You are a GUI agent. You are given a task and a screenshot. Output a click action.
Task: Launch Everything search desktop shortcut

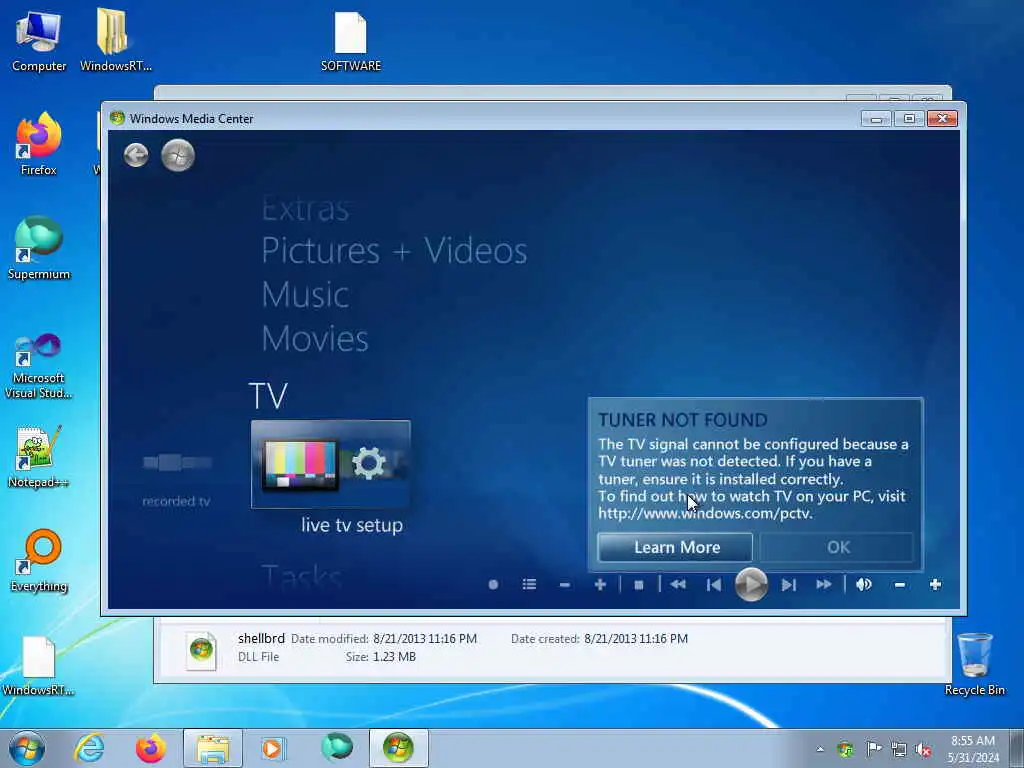pyautogui.click(x=39, y=560)
